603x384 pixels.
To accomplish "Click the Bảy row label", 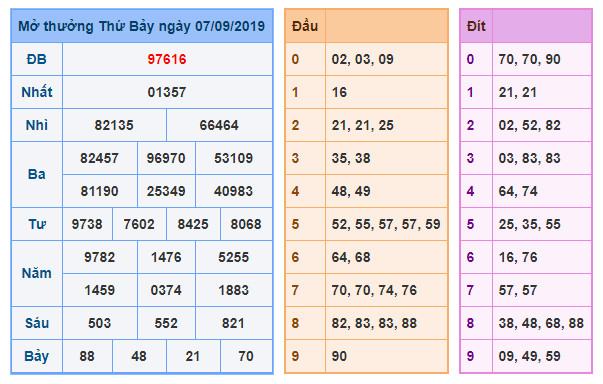I will pos(37,356).
